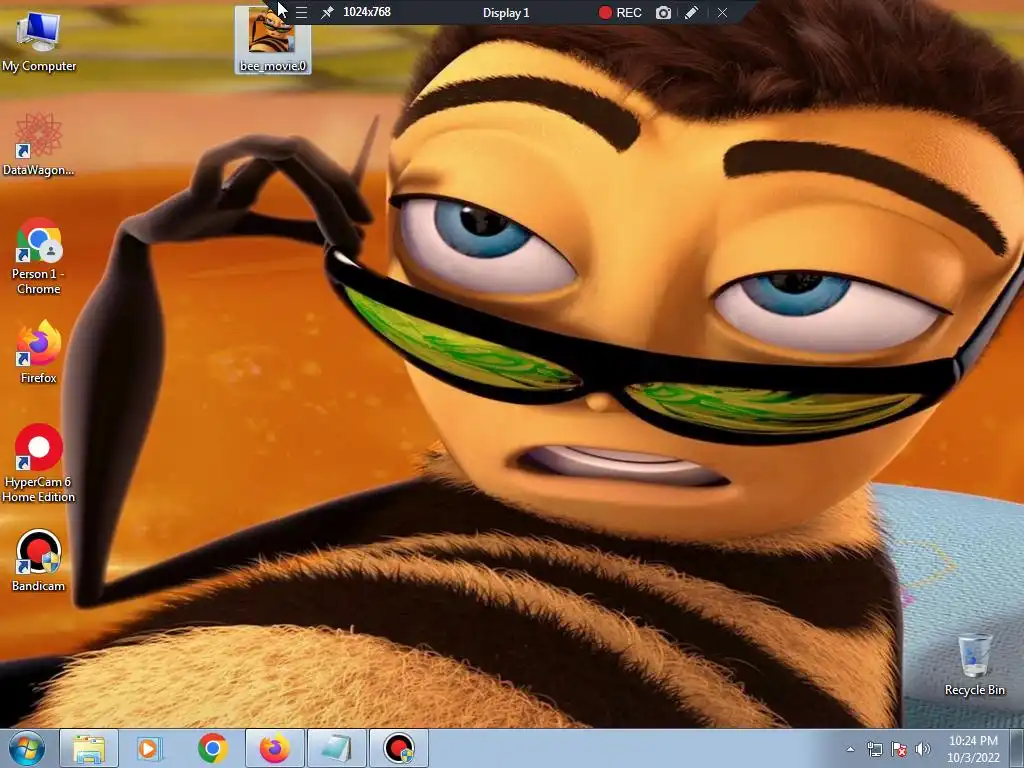The image size is (1024, 768).
Task: Take a screenshot with camera icon
Action: (x=664, y=12)
